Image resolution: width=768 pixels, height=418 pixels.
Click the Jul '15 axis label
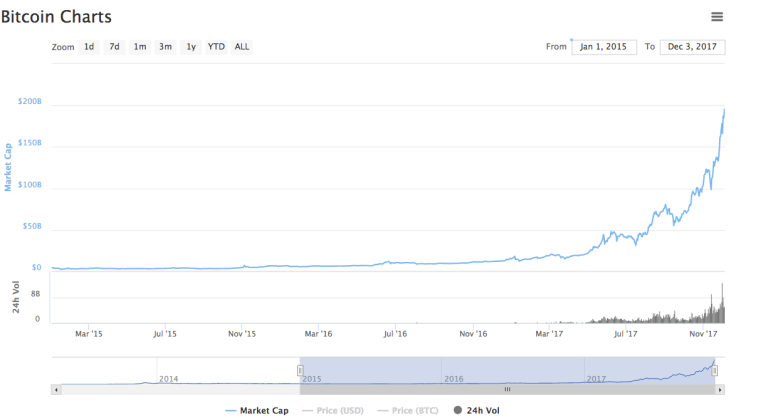click(x=165, y=334)
